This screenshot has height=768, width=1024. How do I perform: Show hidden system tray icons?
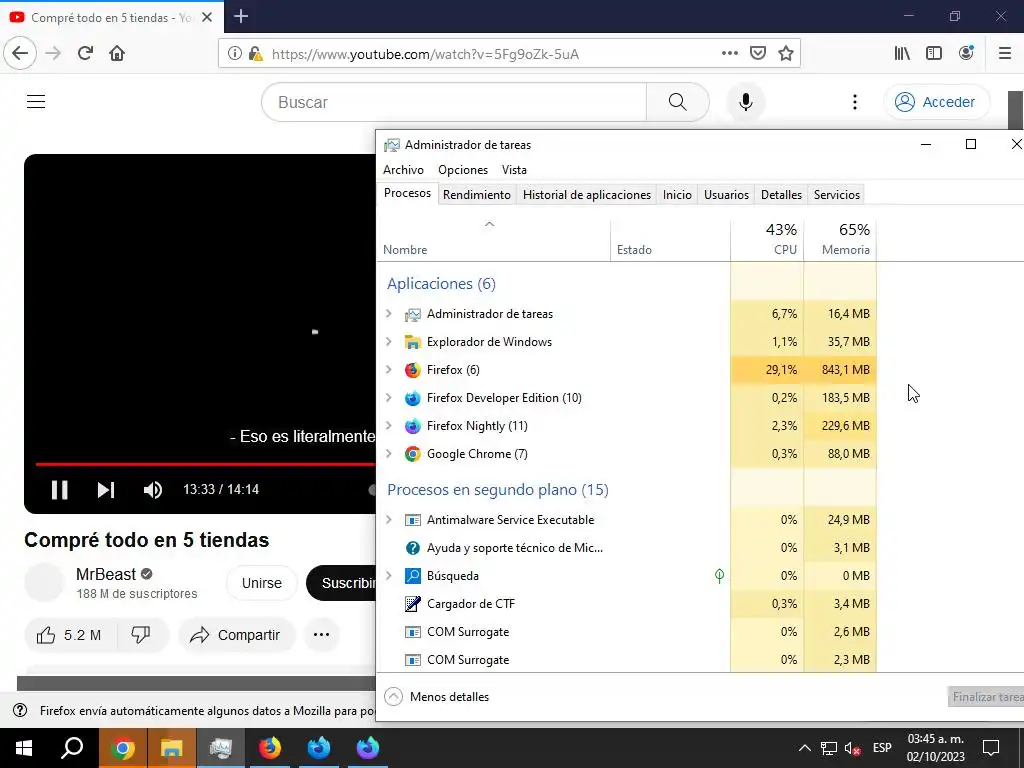(x=805, y=748)
